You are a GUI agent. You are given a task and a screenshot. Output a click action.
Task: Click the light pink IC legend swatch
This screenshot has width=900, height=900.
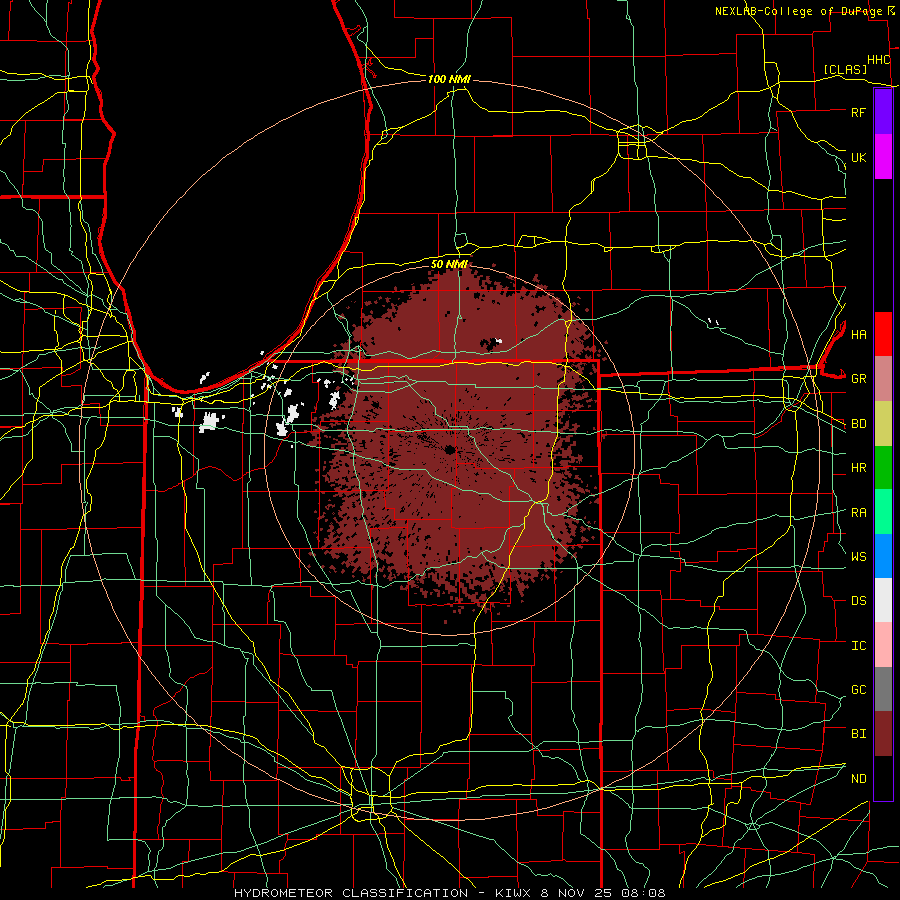coord(883,645)
